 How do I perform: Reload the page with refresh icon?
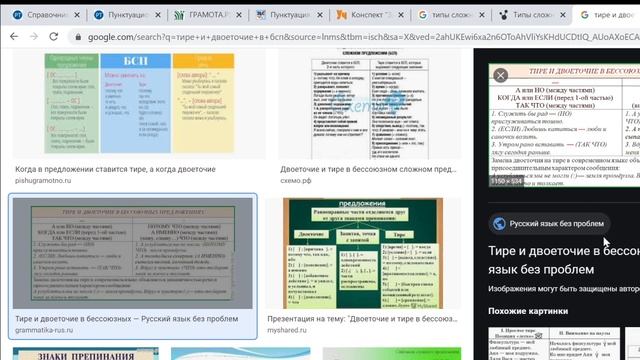(x=53, y=37)
